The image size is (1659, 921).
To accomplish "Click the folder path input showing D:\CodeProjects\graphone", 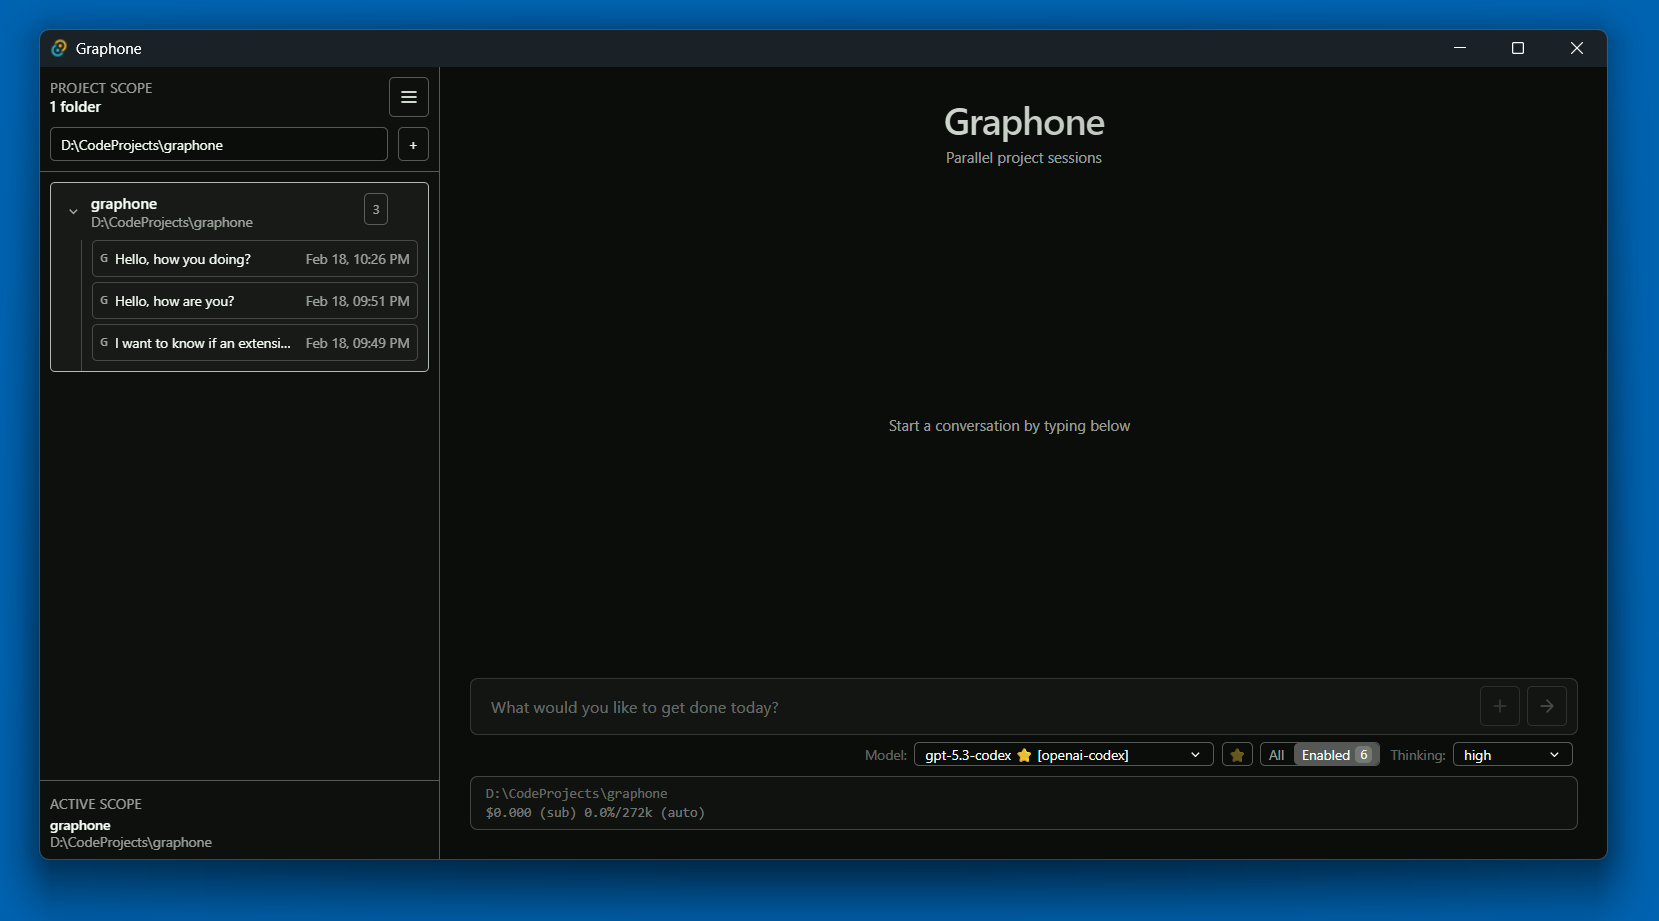I will (219, 144).
